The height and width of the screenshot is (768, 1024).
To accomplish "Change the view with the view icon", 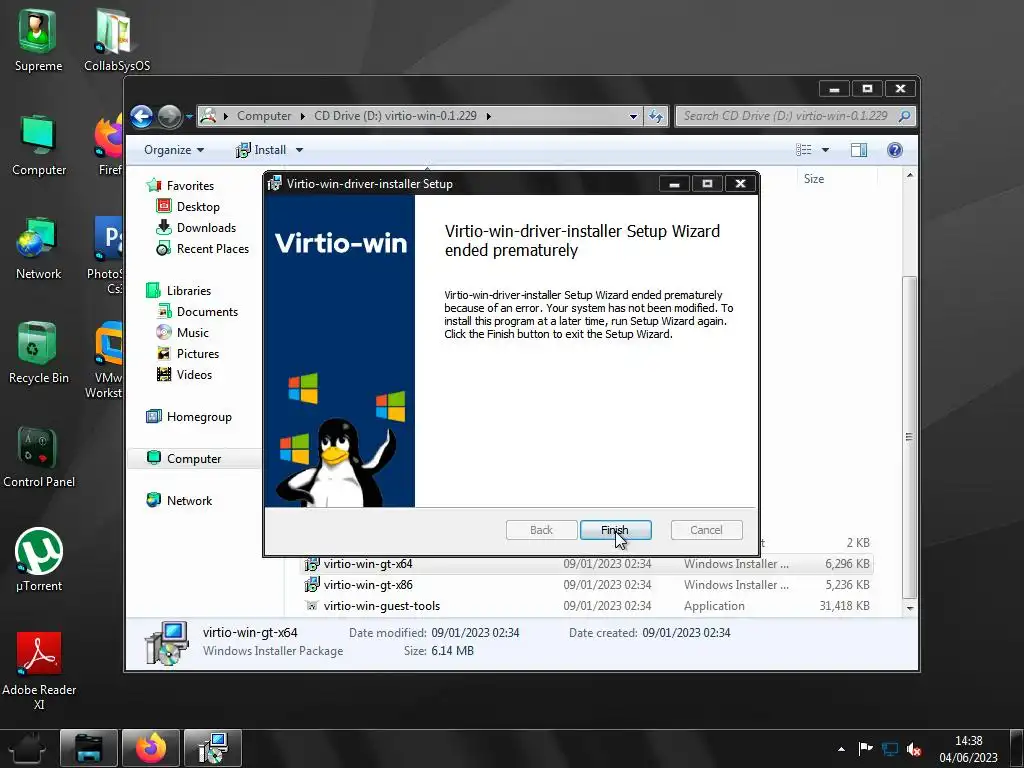I will point(803,150).
